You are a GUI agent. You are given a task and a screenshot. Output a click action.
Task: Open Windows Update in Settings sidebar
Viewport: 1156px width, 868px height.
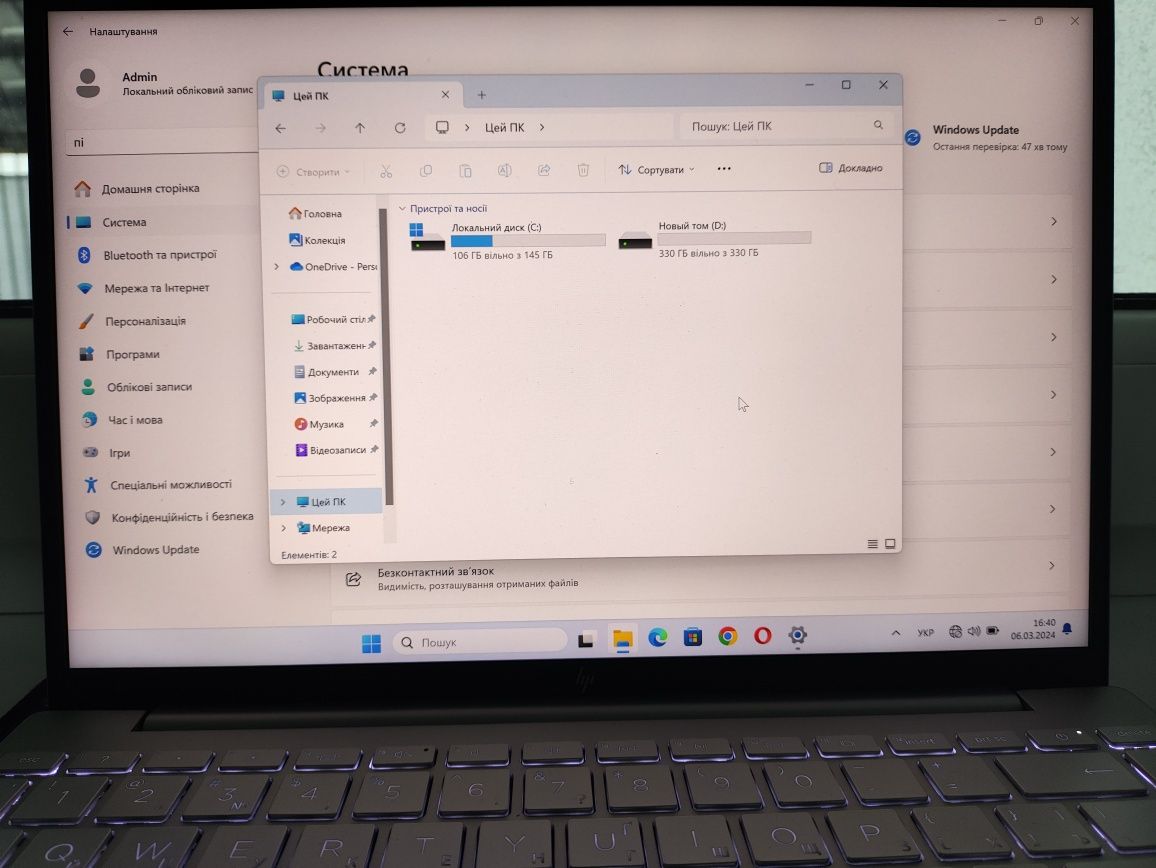click(142, 550)
